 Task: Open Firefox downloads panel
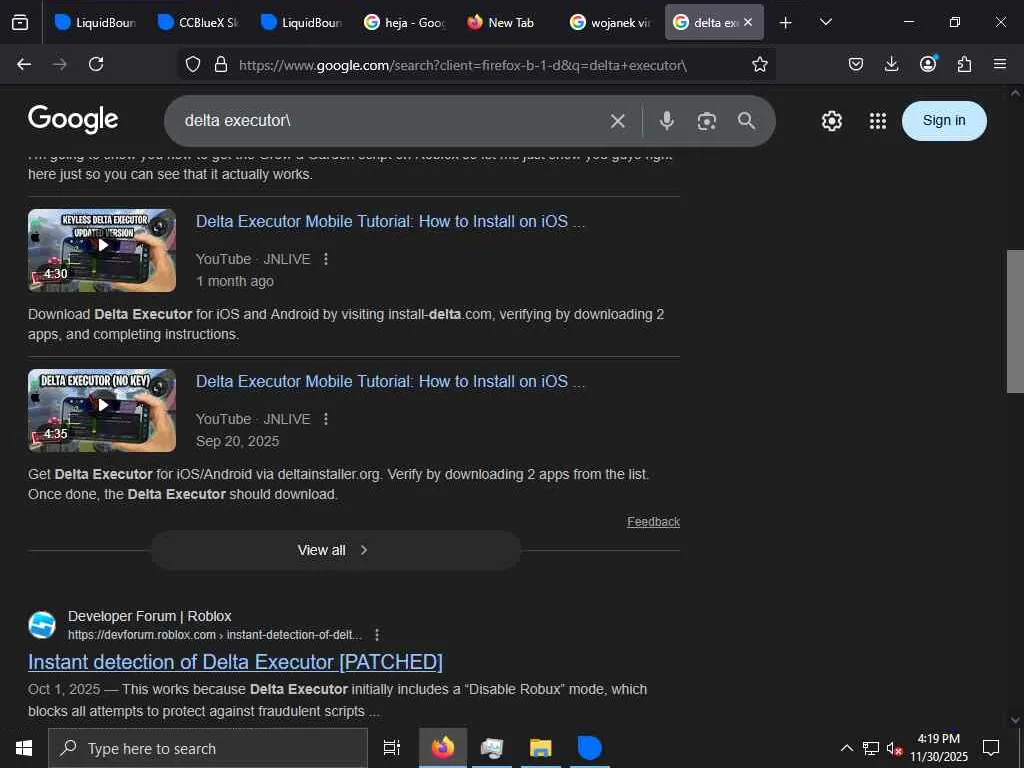[x=891, y=64]
